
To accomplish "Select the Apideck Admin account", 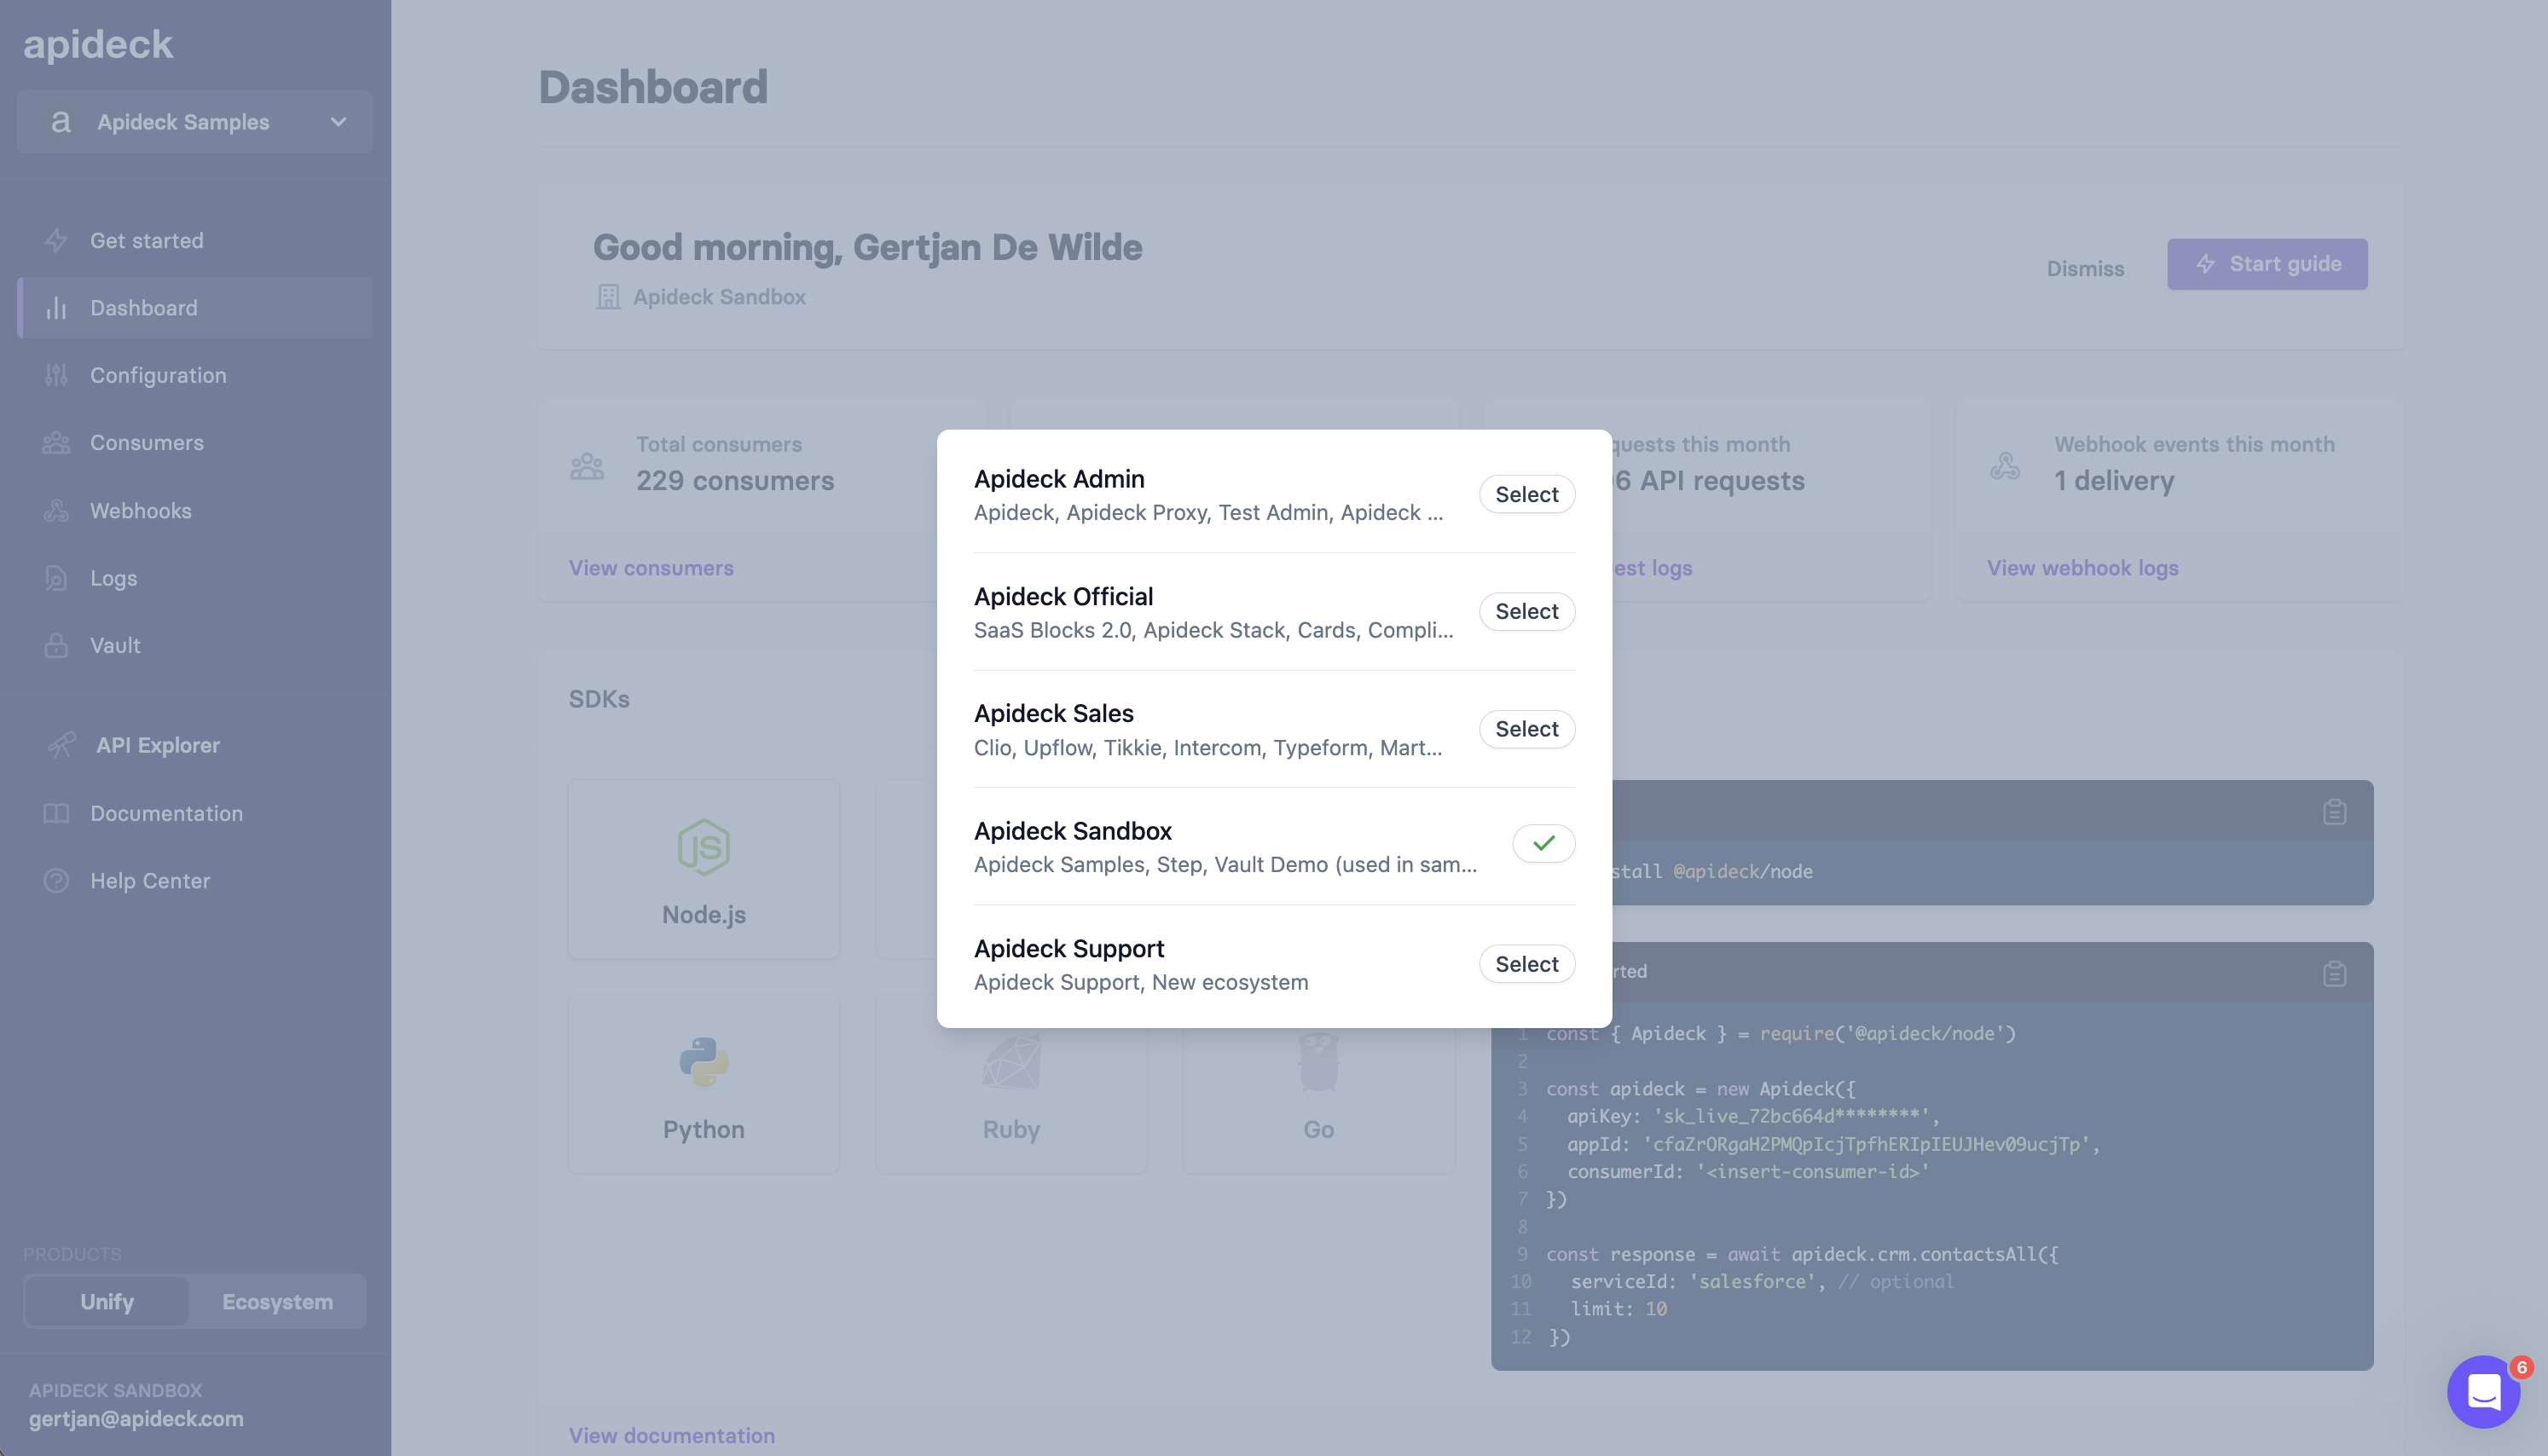I will pos(1526,494).
